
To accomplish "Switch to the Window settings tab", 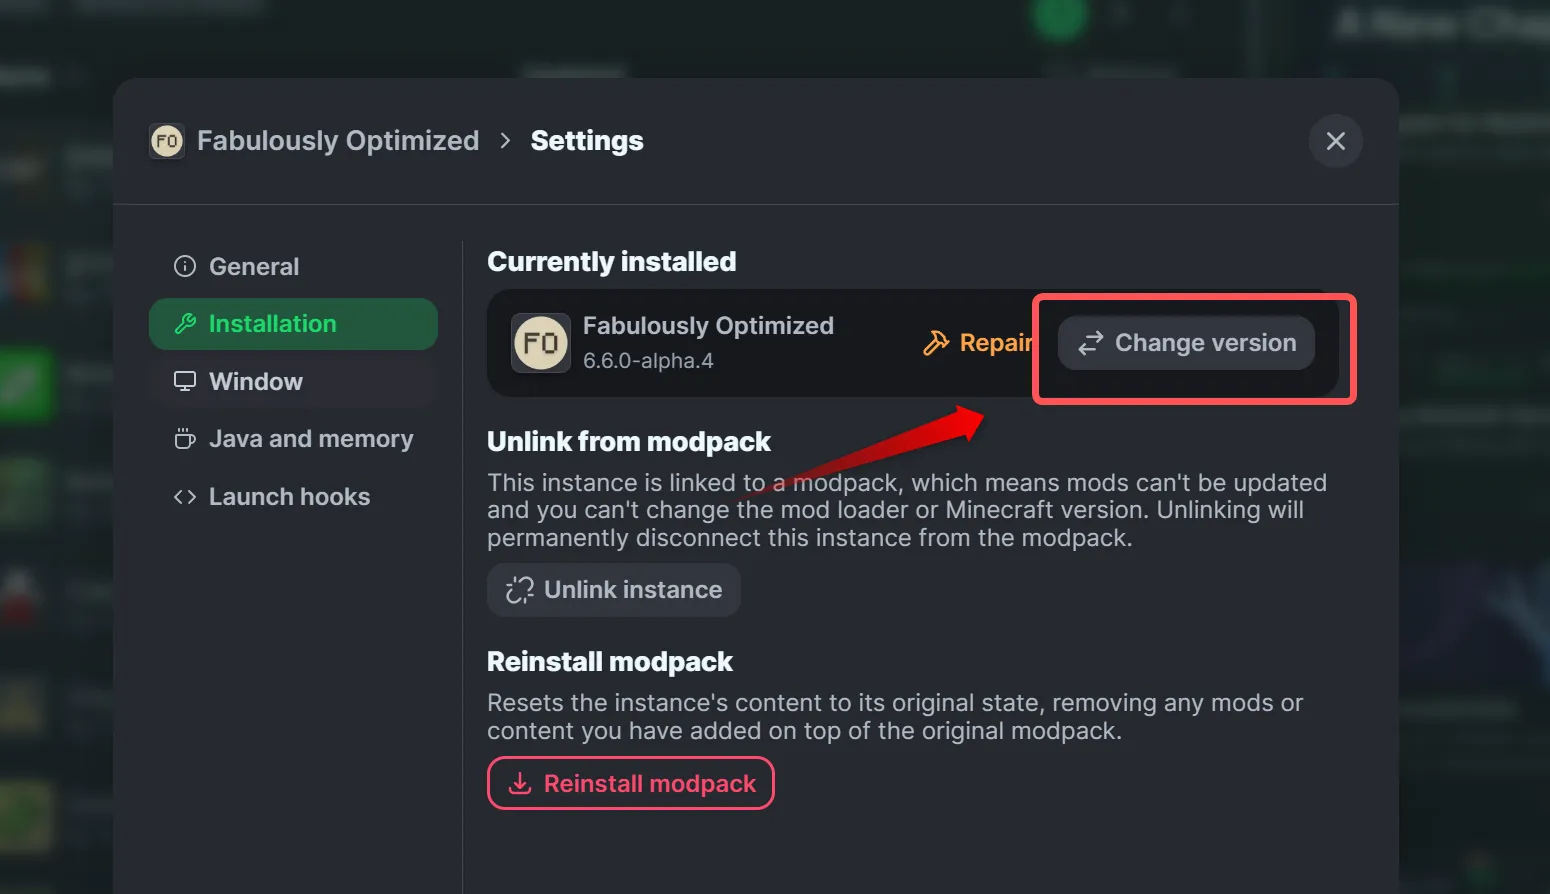I will point(256,382).
